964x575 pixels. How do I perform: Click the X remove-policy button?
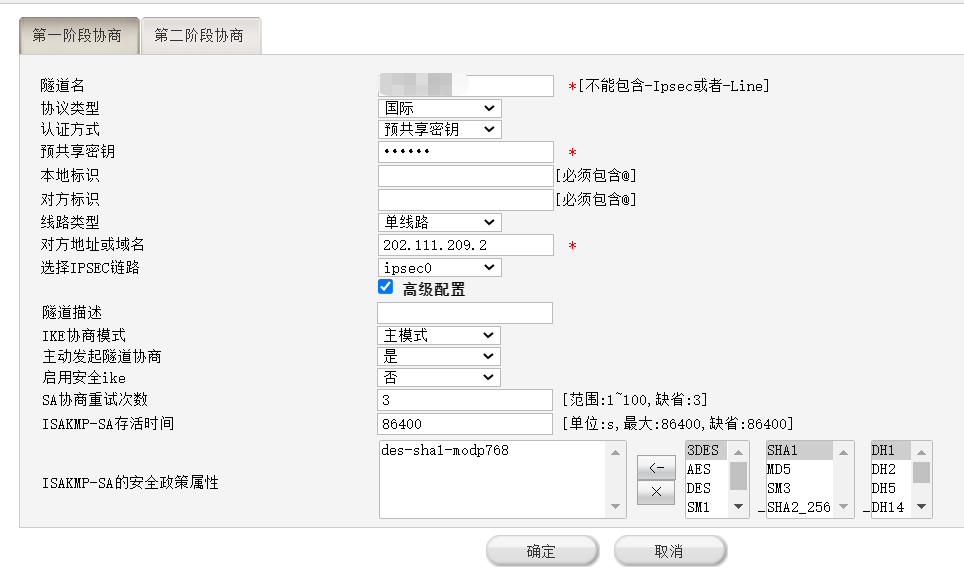(x=656, y=492)
